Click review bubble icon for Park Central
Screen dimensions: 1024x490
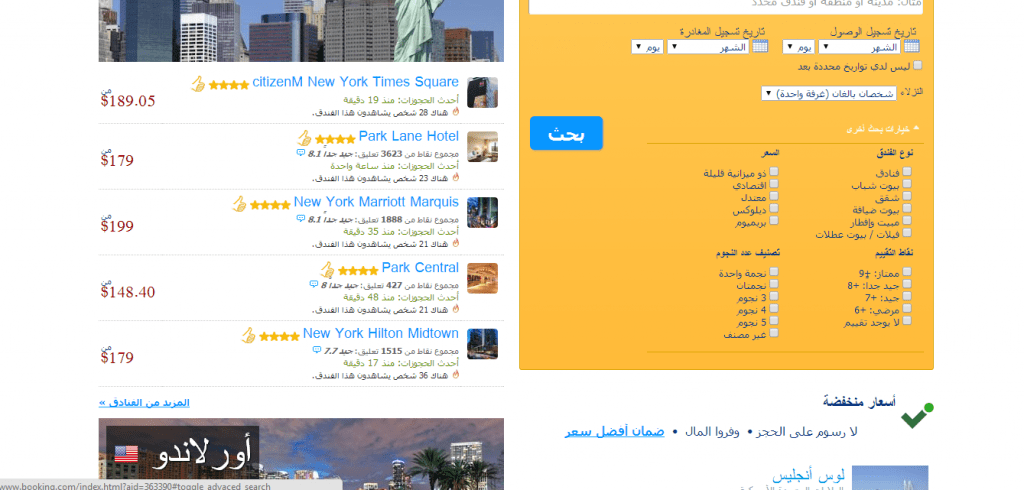pos(313,284)
